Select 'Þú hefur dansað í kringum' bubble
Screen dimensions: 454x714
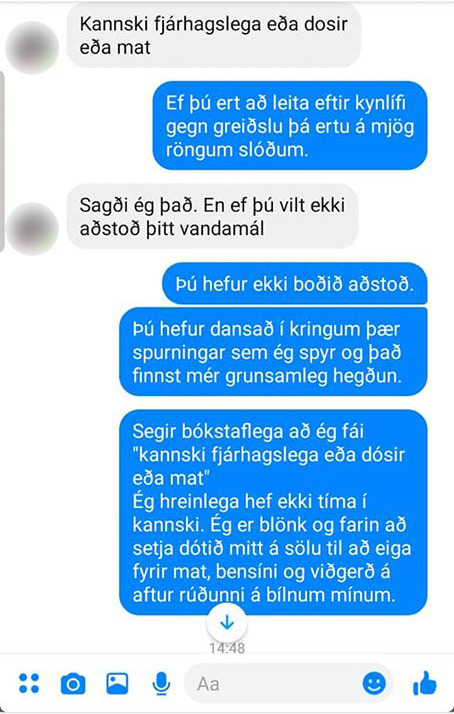273,352
